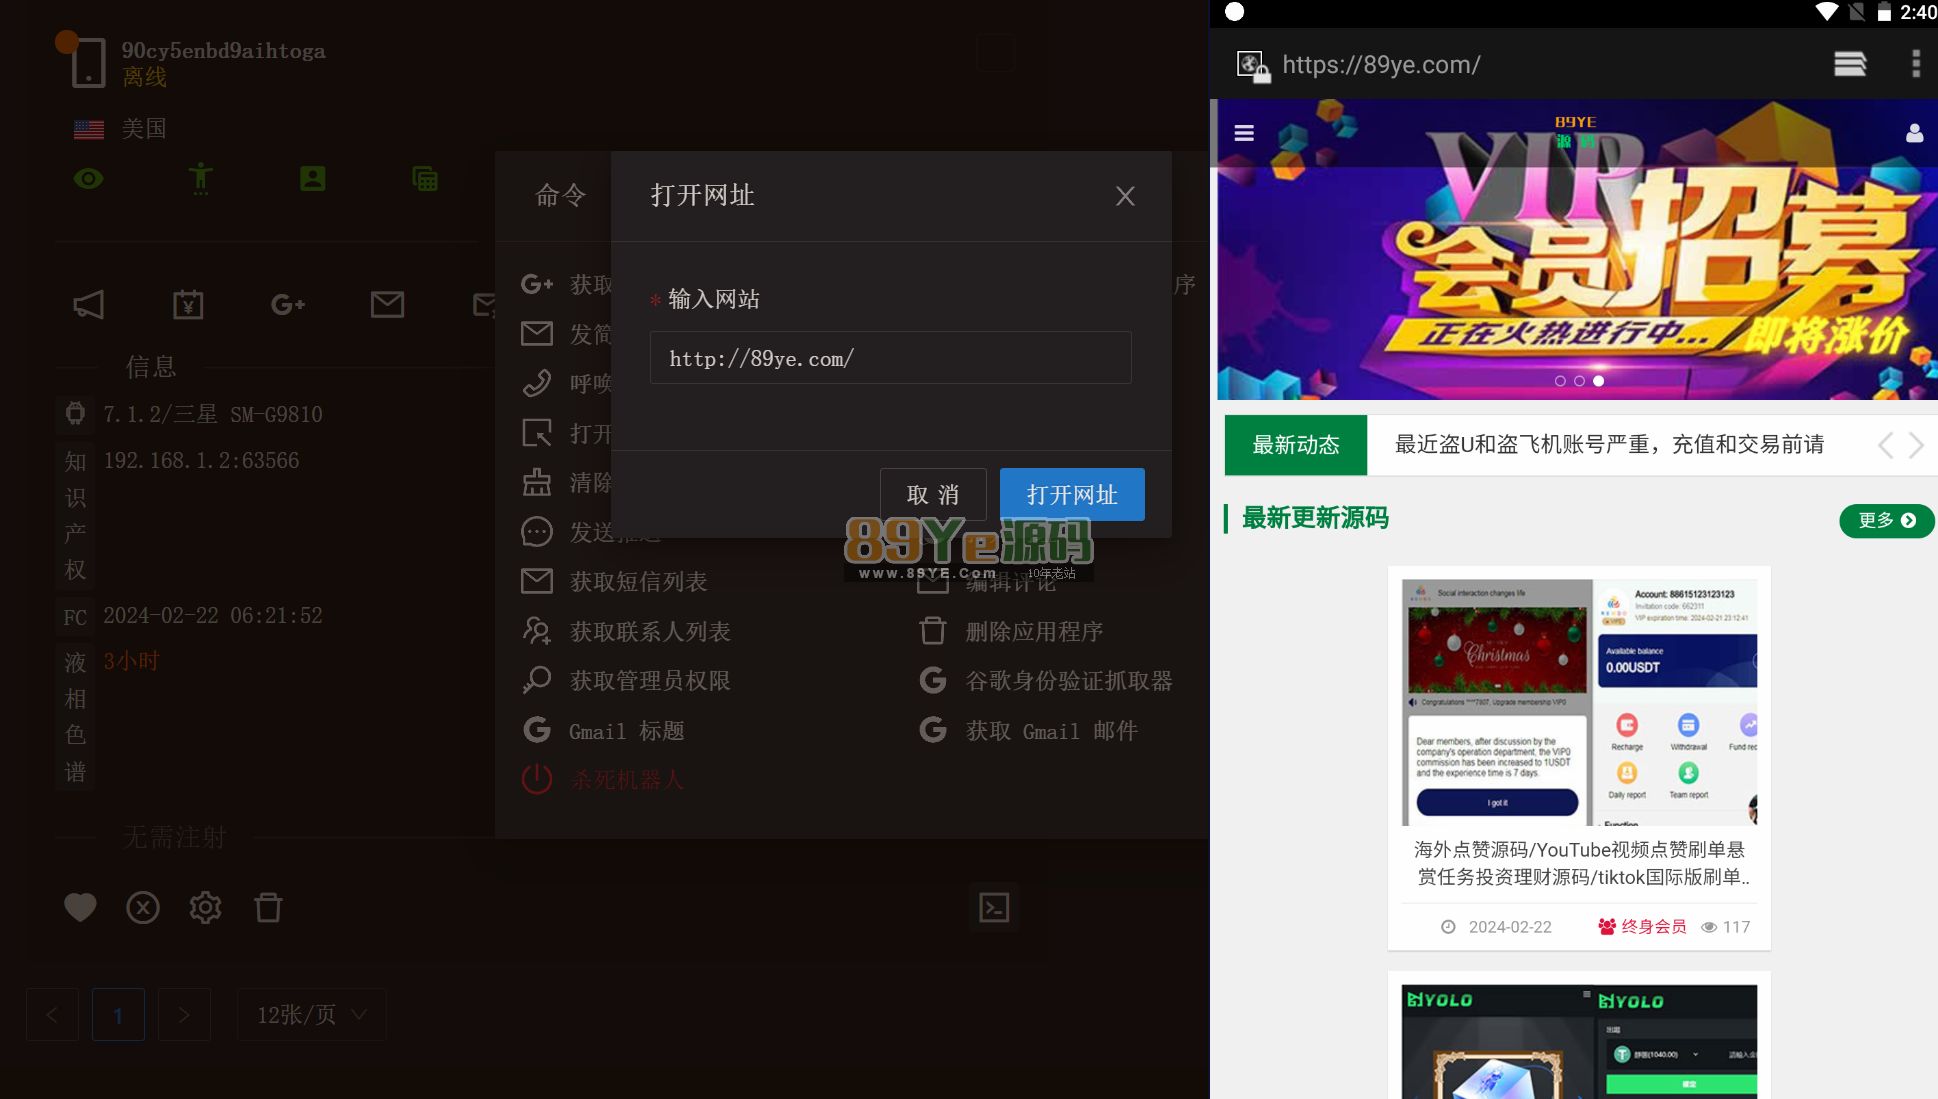Go to previous page arrow
Image resolution: width=1938 pixels, height=1099 pixels.
(52, 1014)
